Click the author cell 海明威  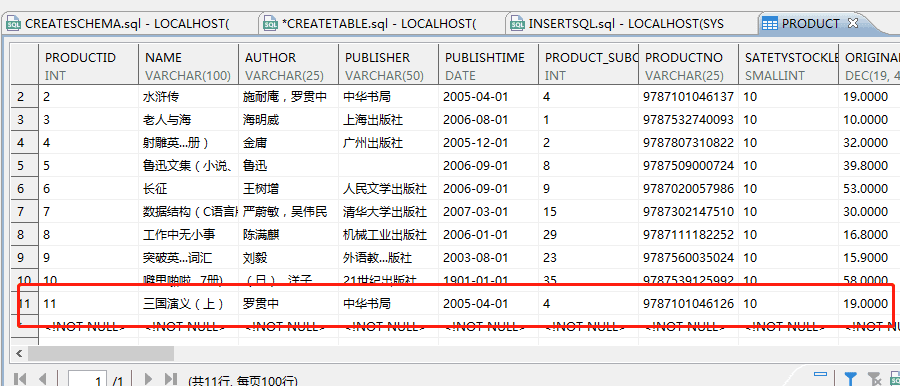click(x=288, y=119)
